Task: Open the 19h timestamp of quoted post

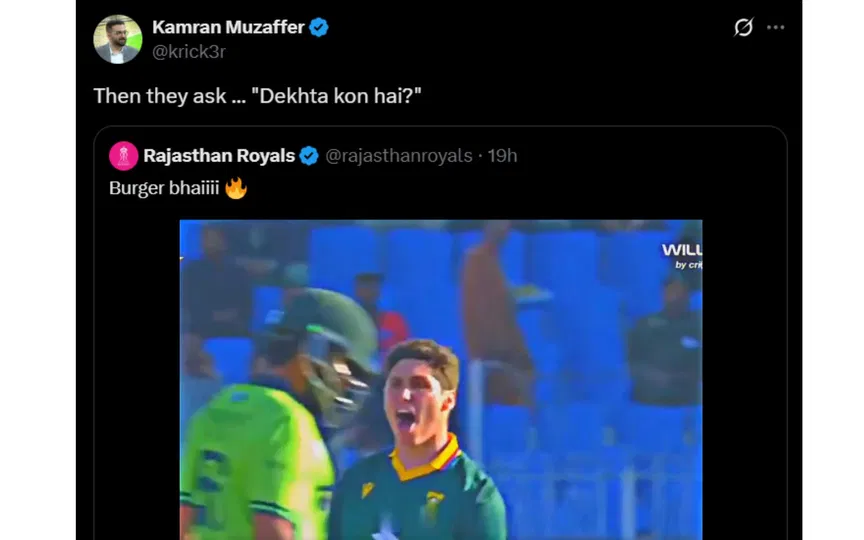Action: click(x=502, y=155)
